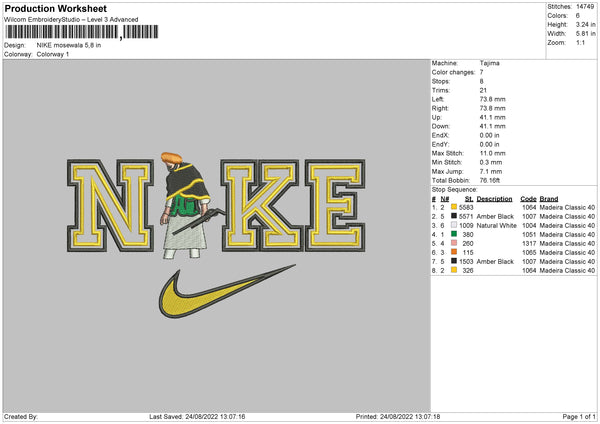This screenshot has height=424, width=600.
Task: Click the Width value 5.81 in
Action: click(x=585, y=34)
